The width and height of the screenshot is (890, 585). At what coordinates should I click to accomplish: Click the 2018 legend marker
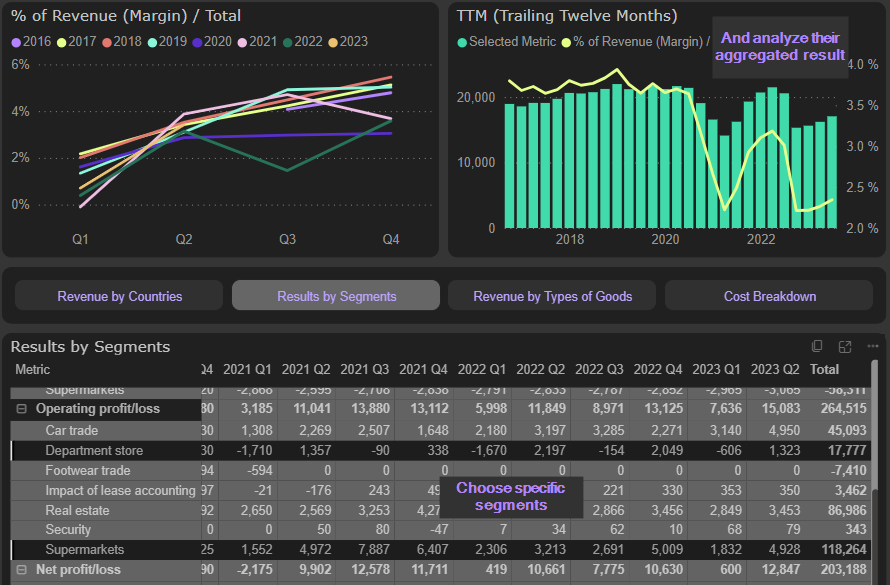click(x=106, y=42)
